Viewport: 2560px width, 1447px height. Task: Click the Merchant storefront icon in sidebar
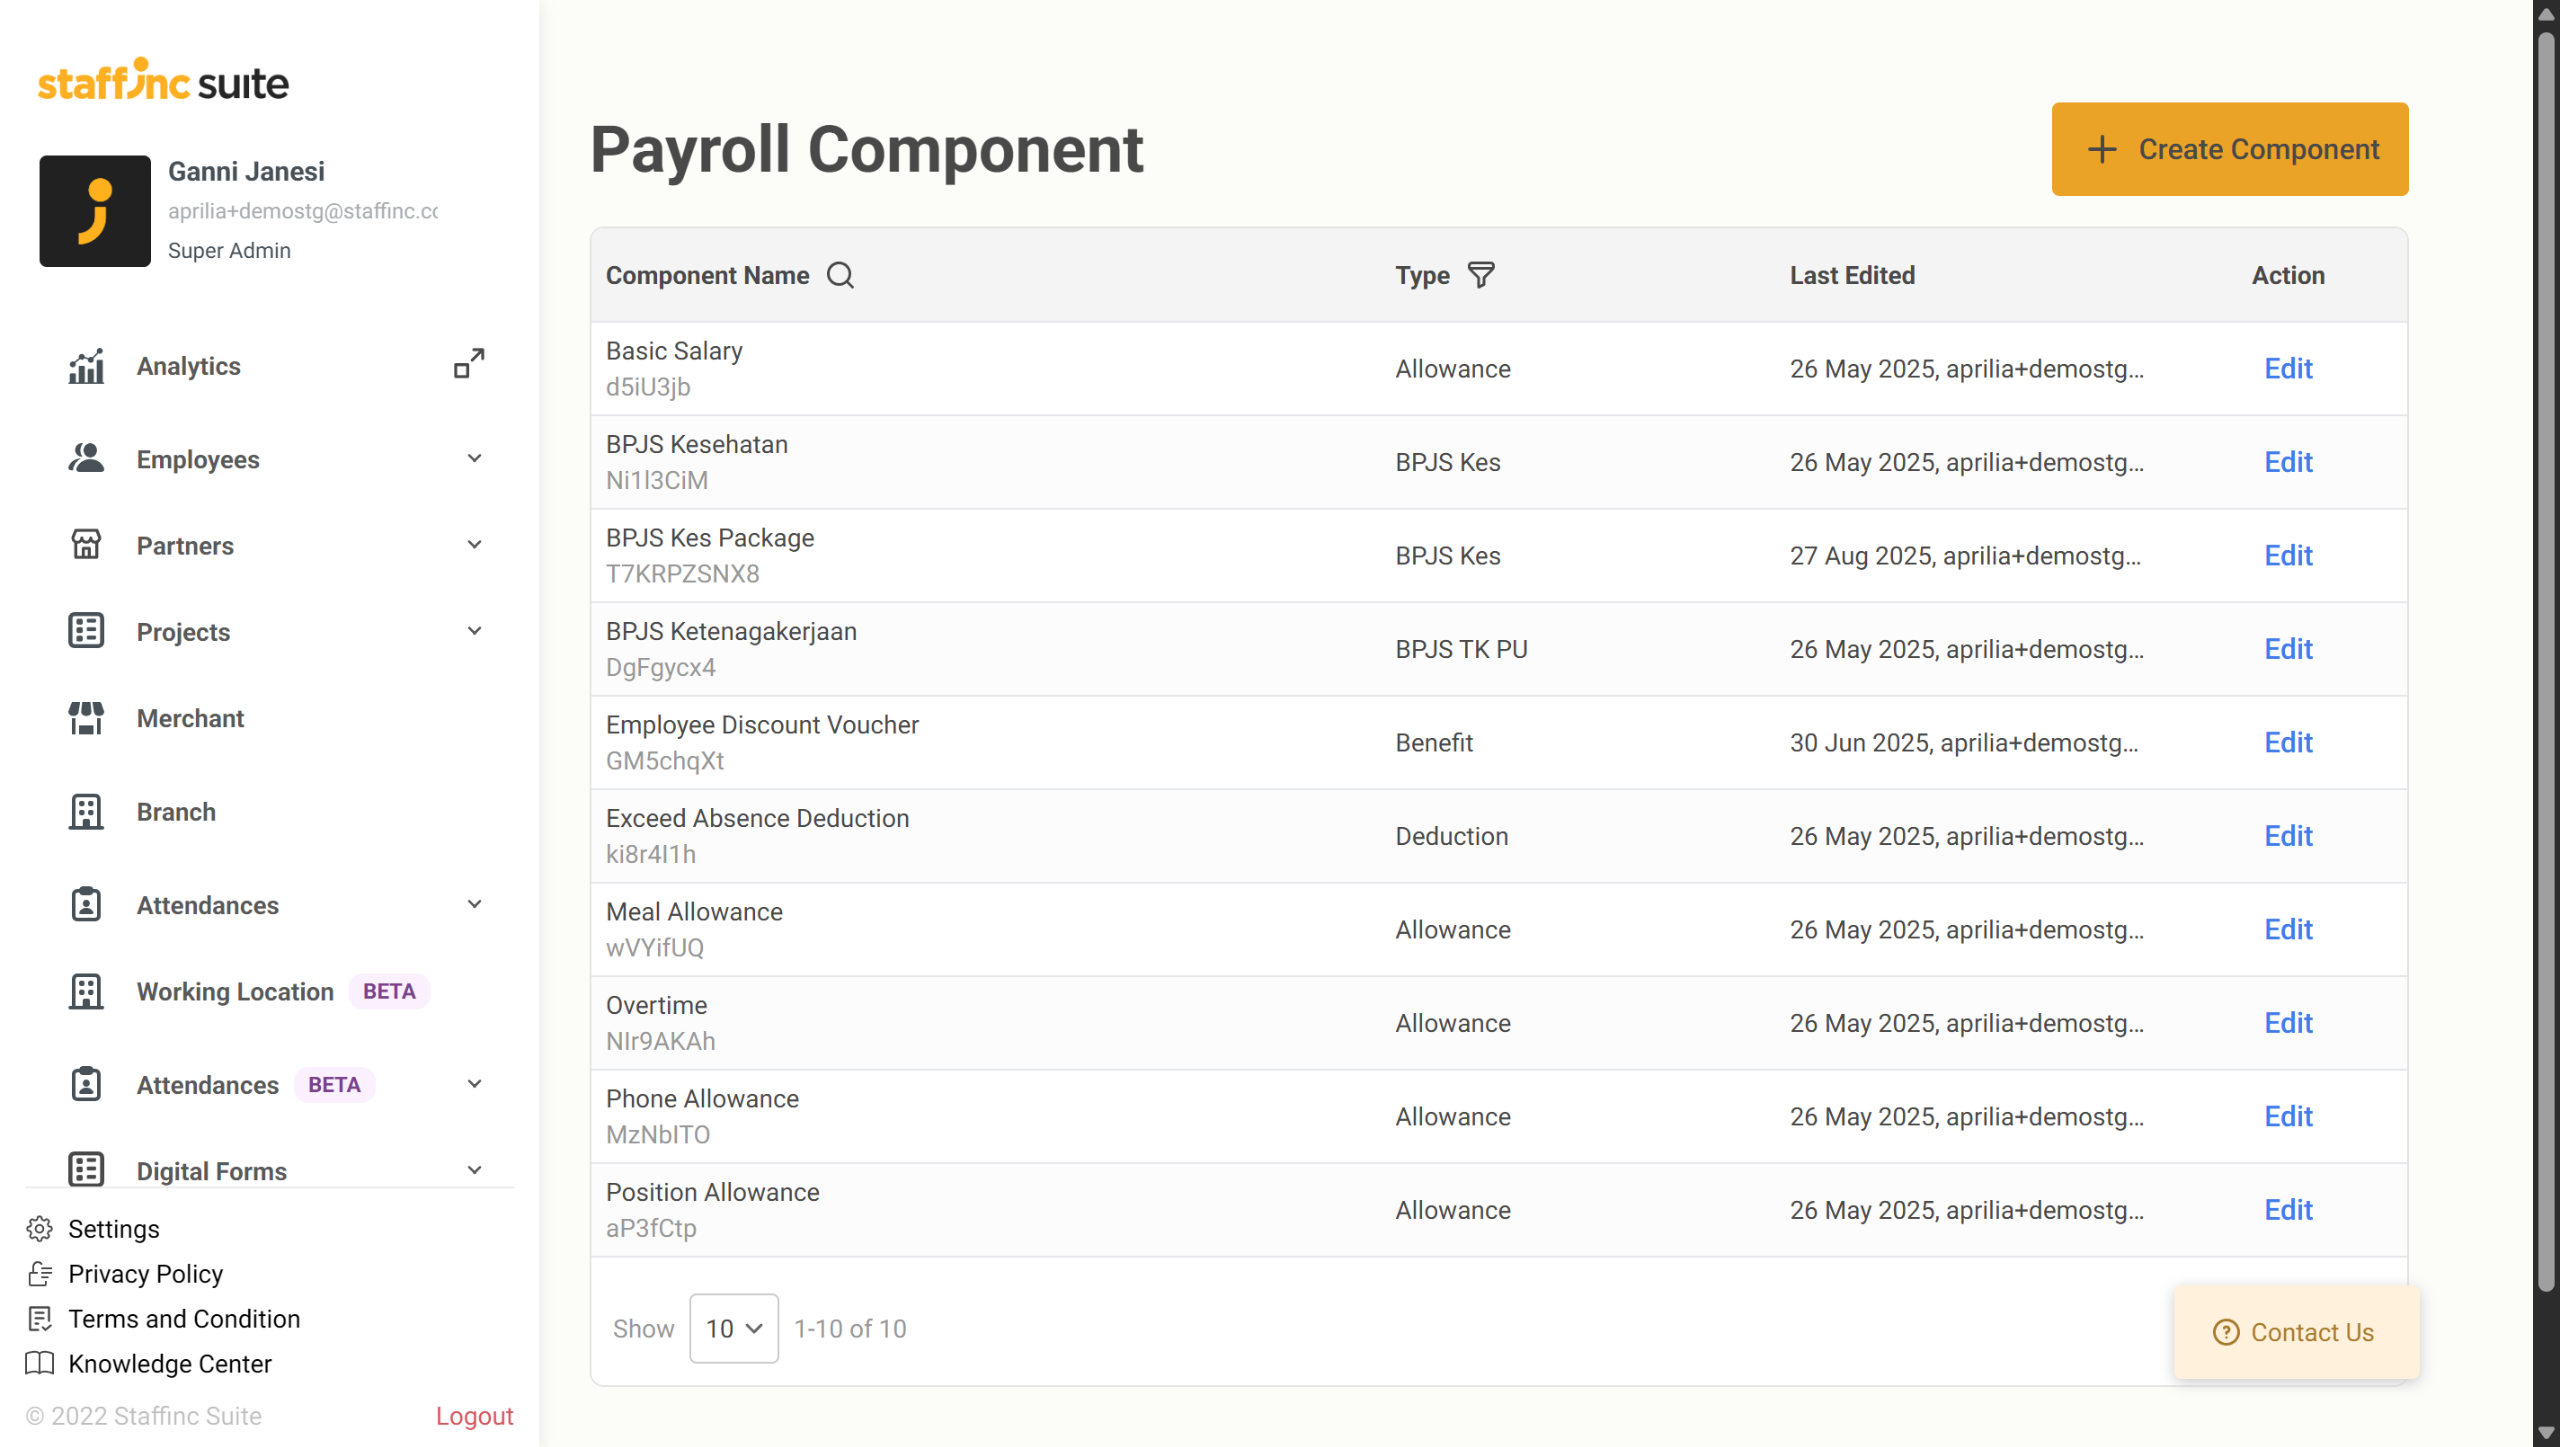(86, 718)
